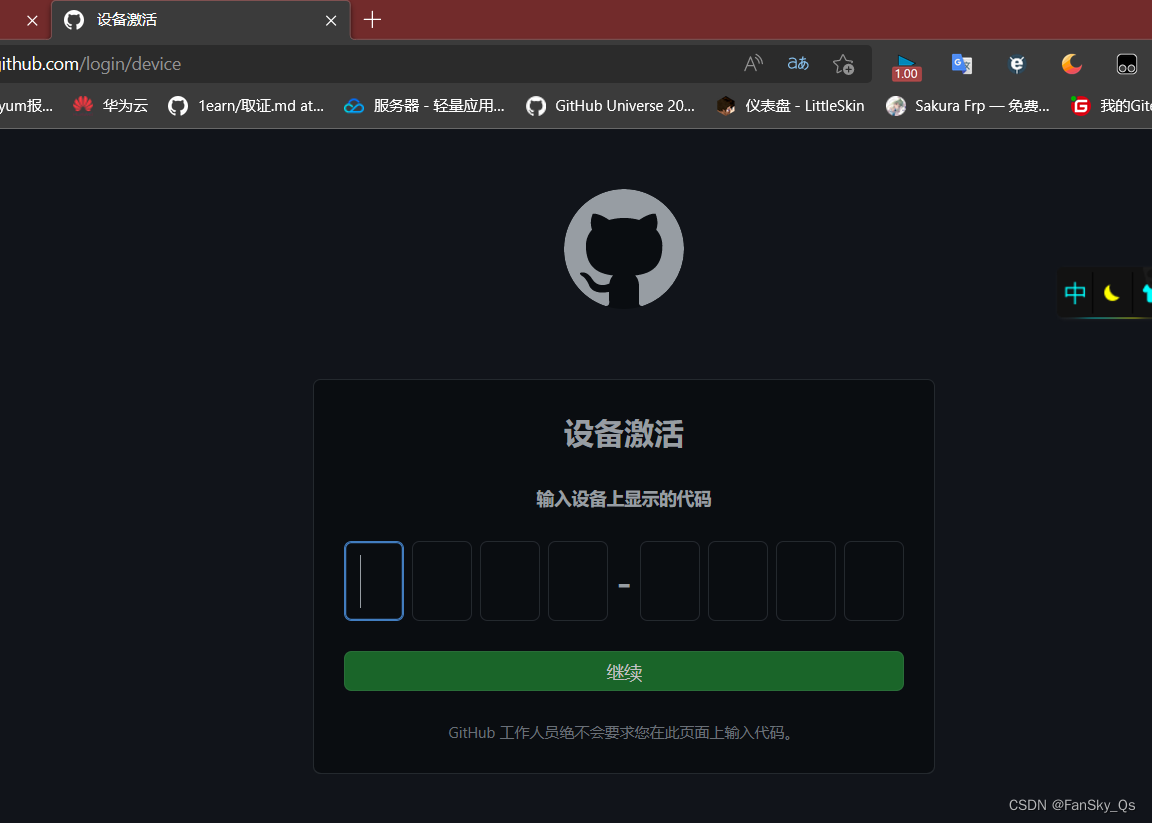Open the 1earn/取证.md bookmark
Image resolution: width=1152 pixels, height=823 pixels.
pyautogui.click(x=246, y=106)
